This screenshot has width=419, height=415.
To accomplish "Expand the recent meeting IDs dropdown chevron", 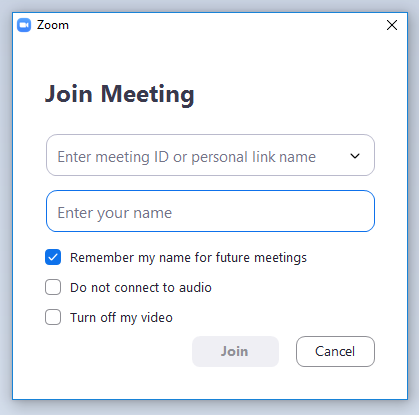I will [x=355, y=156].
